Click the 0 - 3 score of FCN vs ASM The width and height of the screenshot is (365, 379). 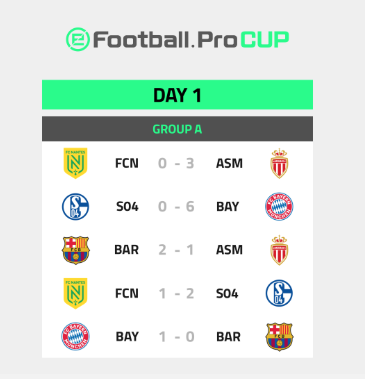tap(176, 163)
